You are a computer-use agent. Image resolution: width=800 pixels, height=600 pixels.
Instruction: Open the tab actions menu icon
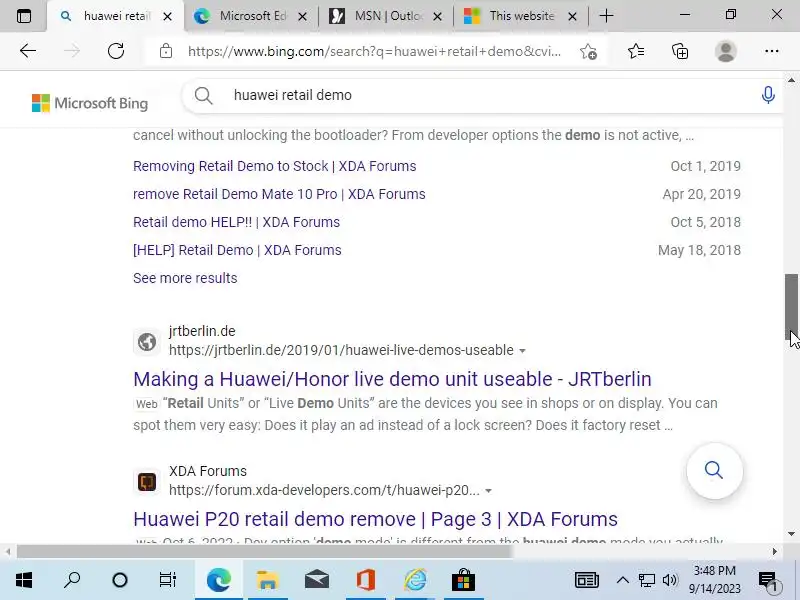tap(23, 16)
